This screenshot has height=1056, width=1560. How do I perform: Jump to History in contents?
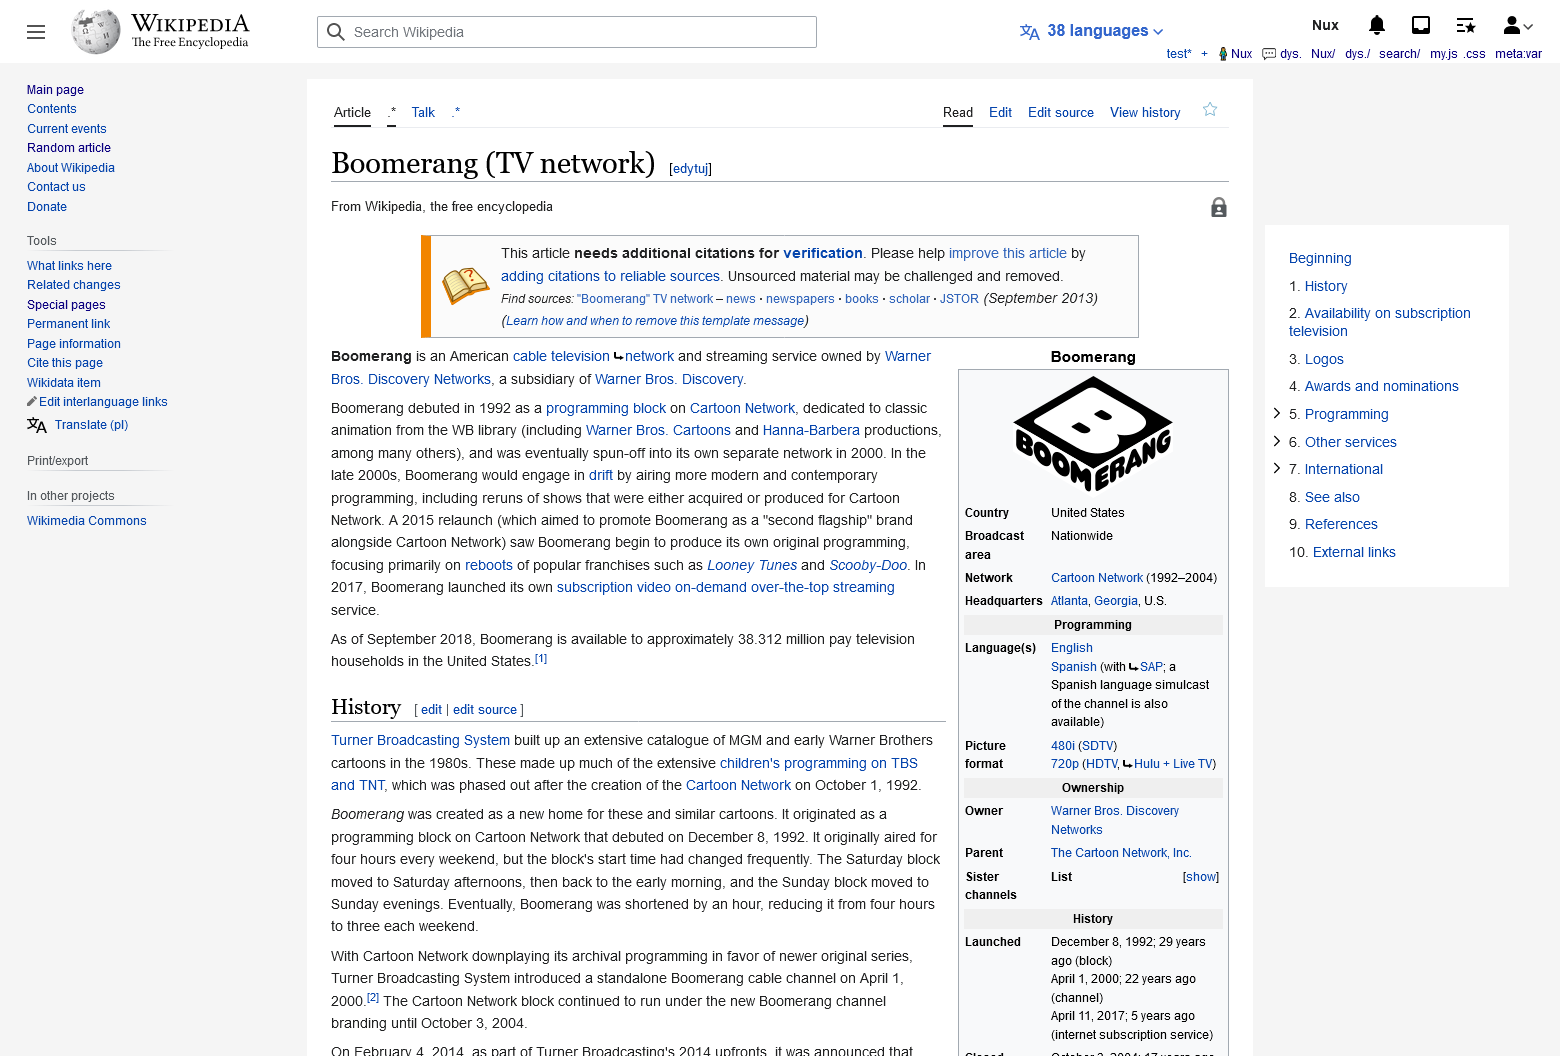(x=1326, y=286)
